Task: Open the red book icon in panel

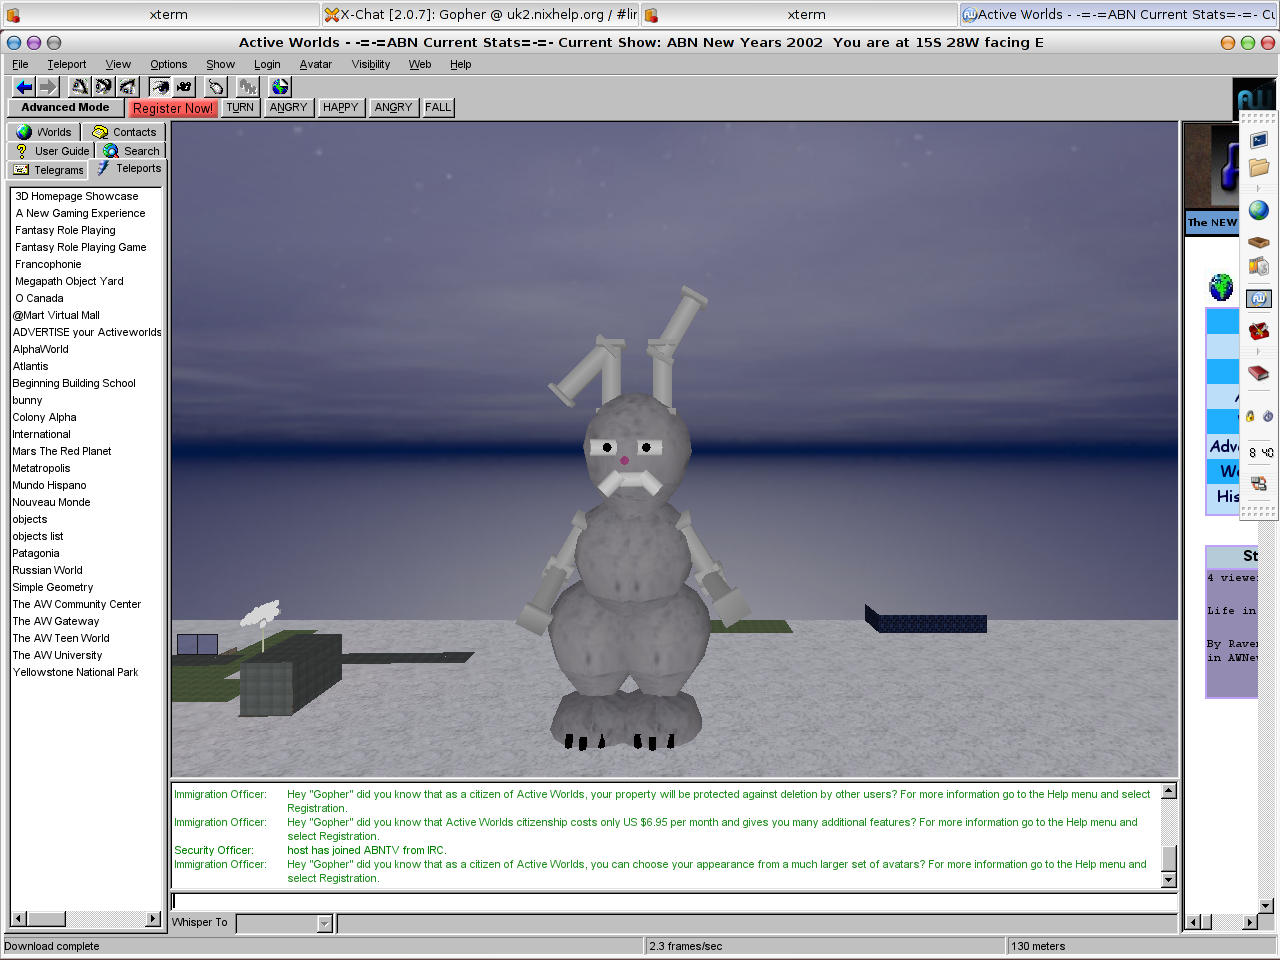Action: tap(1259, 373)
